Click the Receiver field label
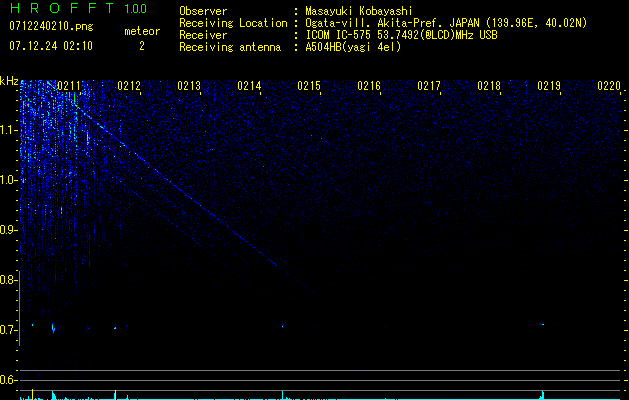This screenshot has height=400, width=629. (203, 35)
